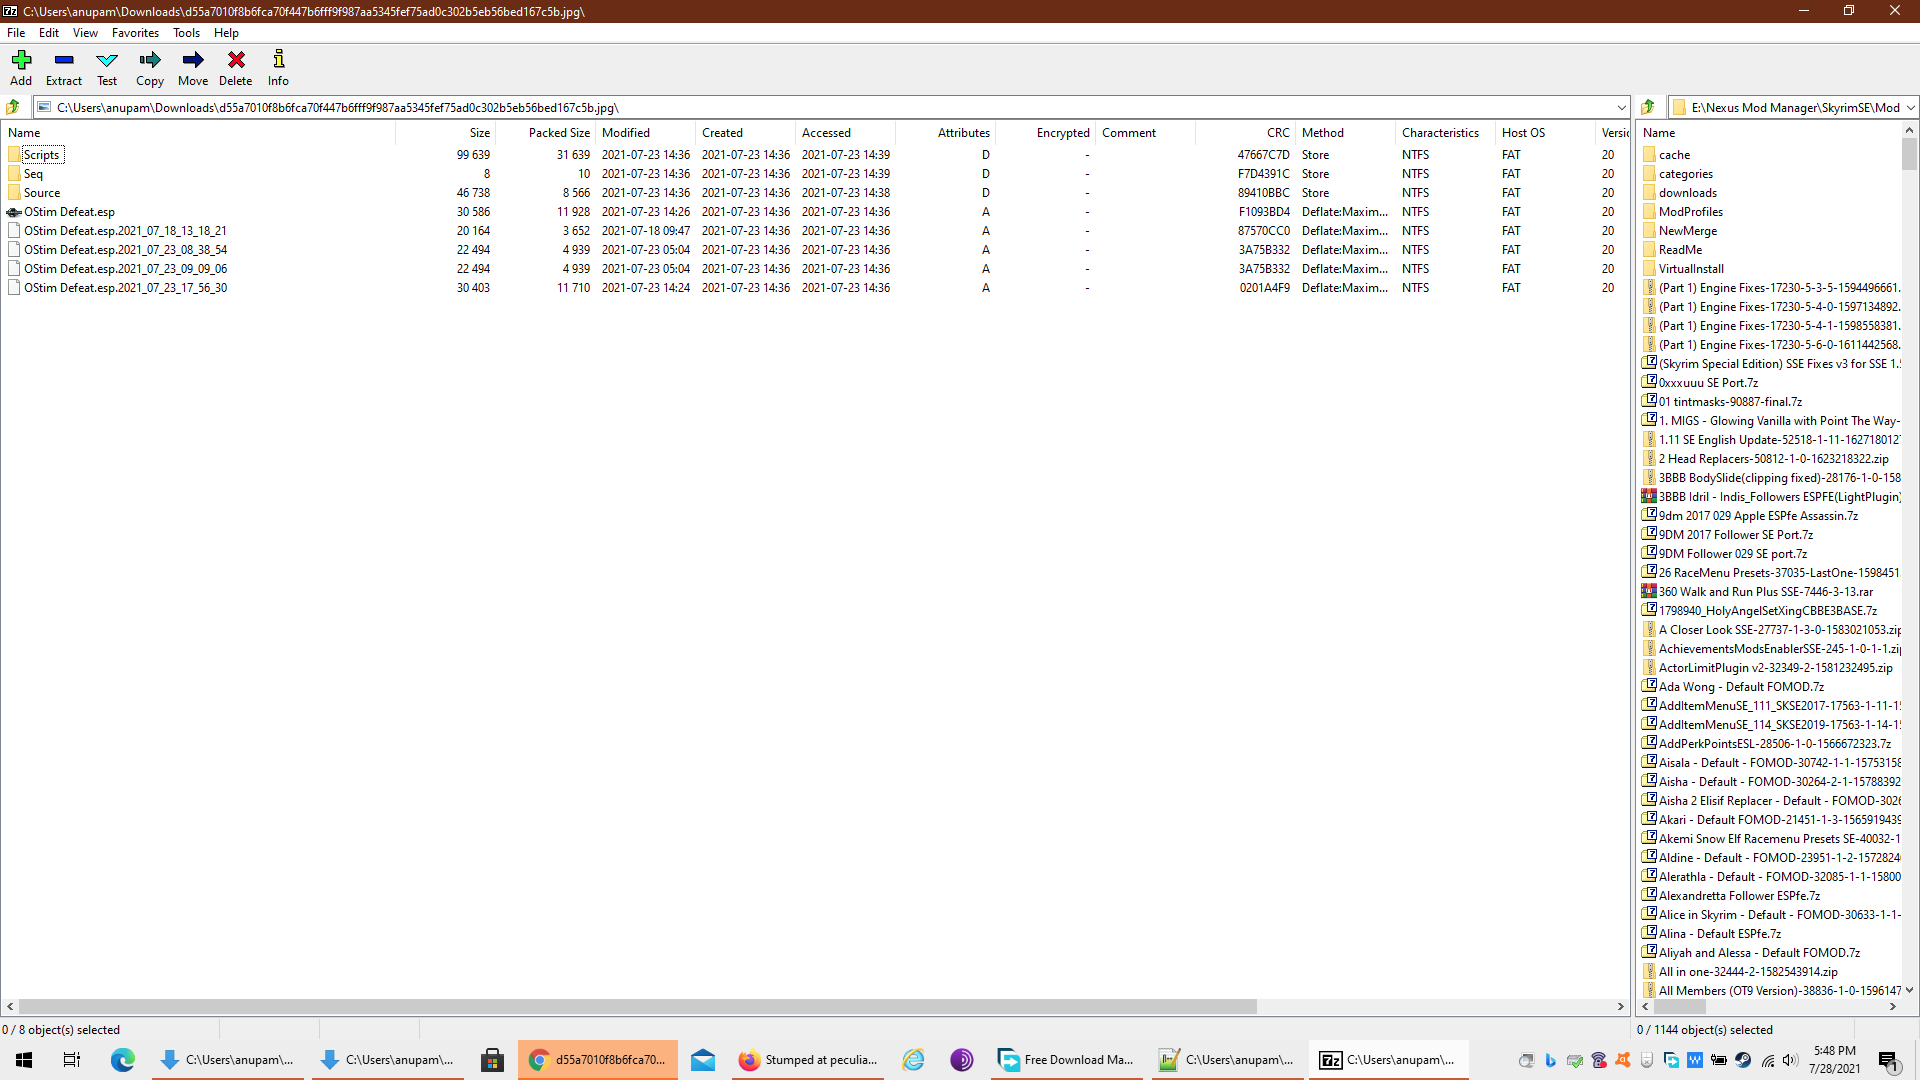Viewport: 1920px width, 1080px height.
Task: Open the File menu
Action: [16, 33]
